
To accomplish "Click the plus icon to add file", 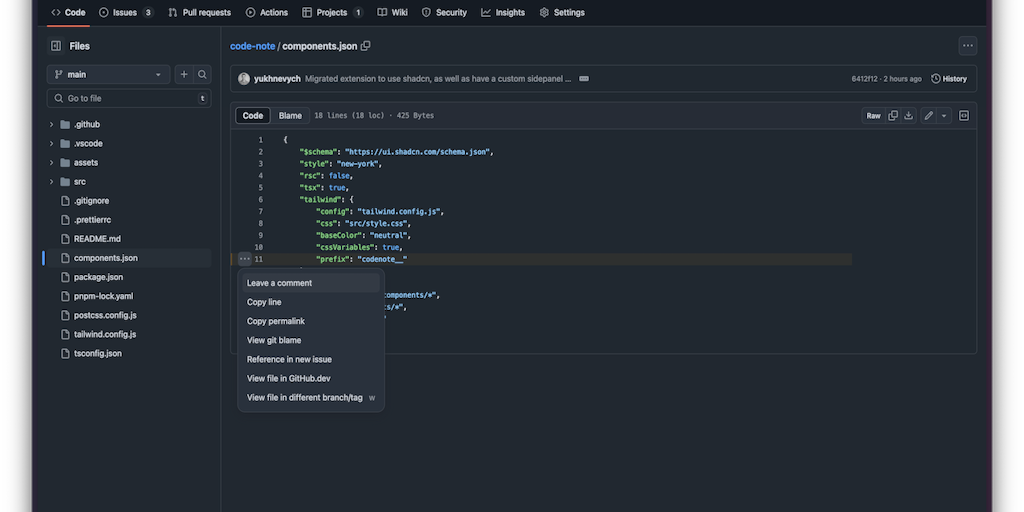I will click(x=183, y=75).
